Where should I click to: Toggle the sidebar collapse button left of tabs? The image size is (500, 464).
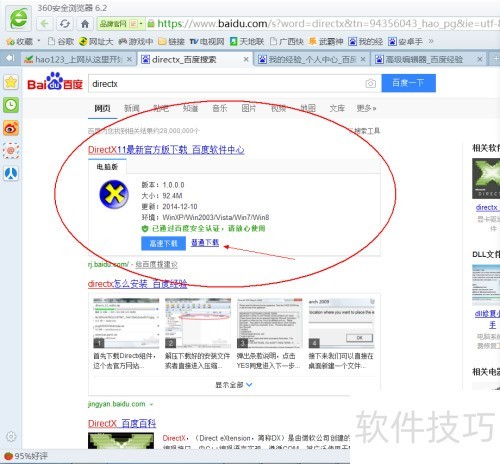pyautogui.click(x=10, y=58)
